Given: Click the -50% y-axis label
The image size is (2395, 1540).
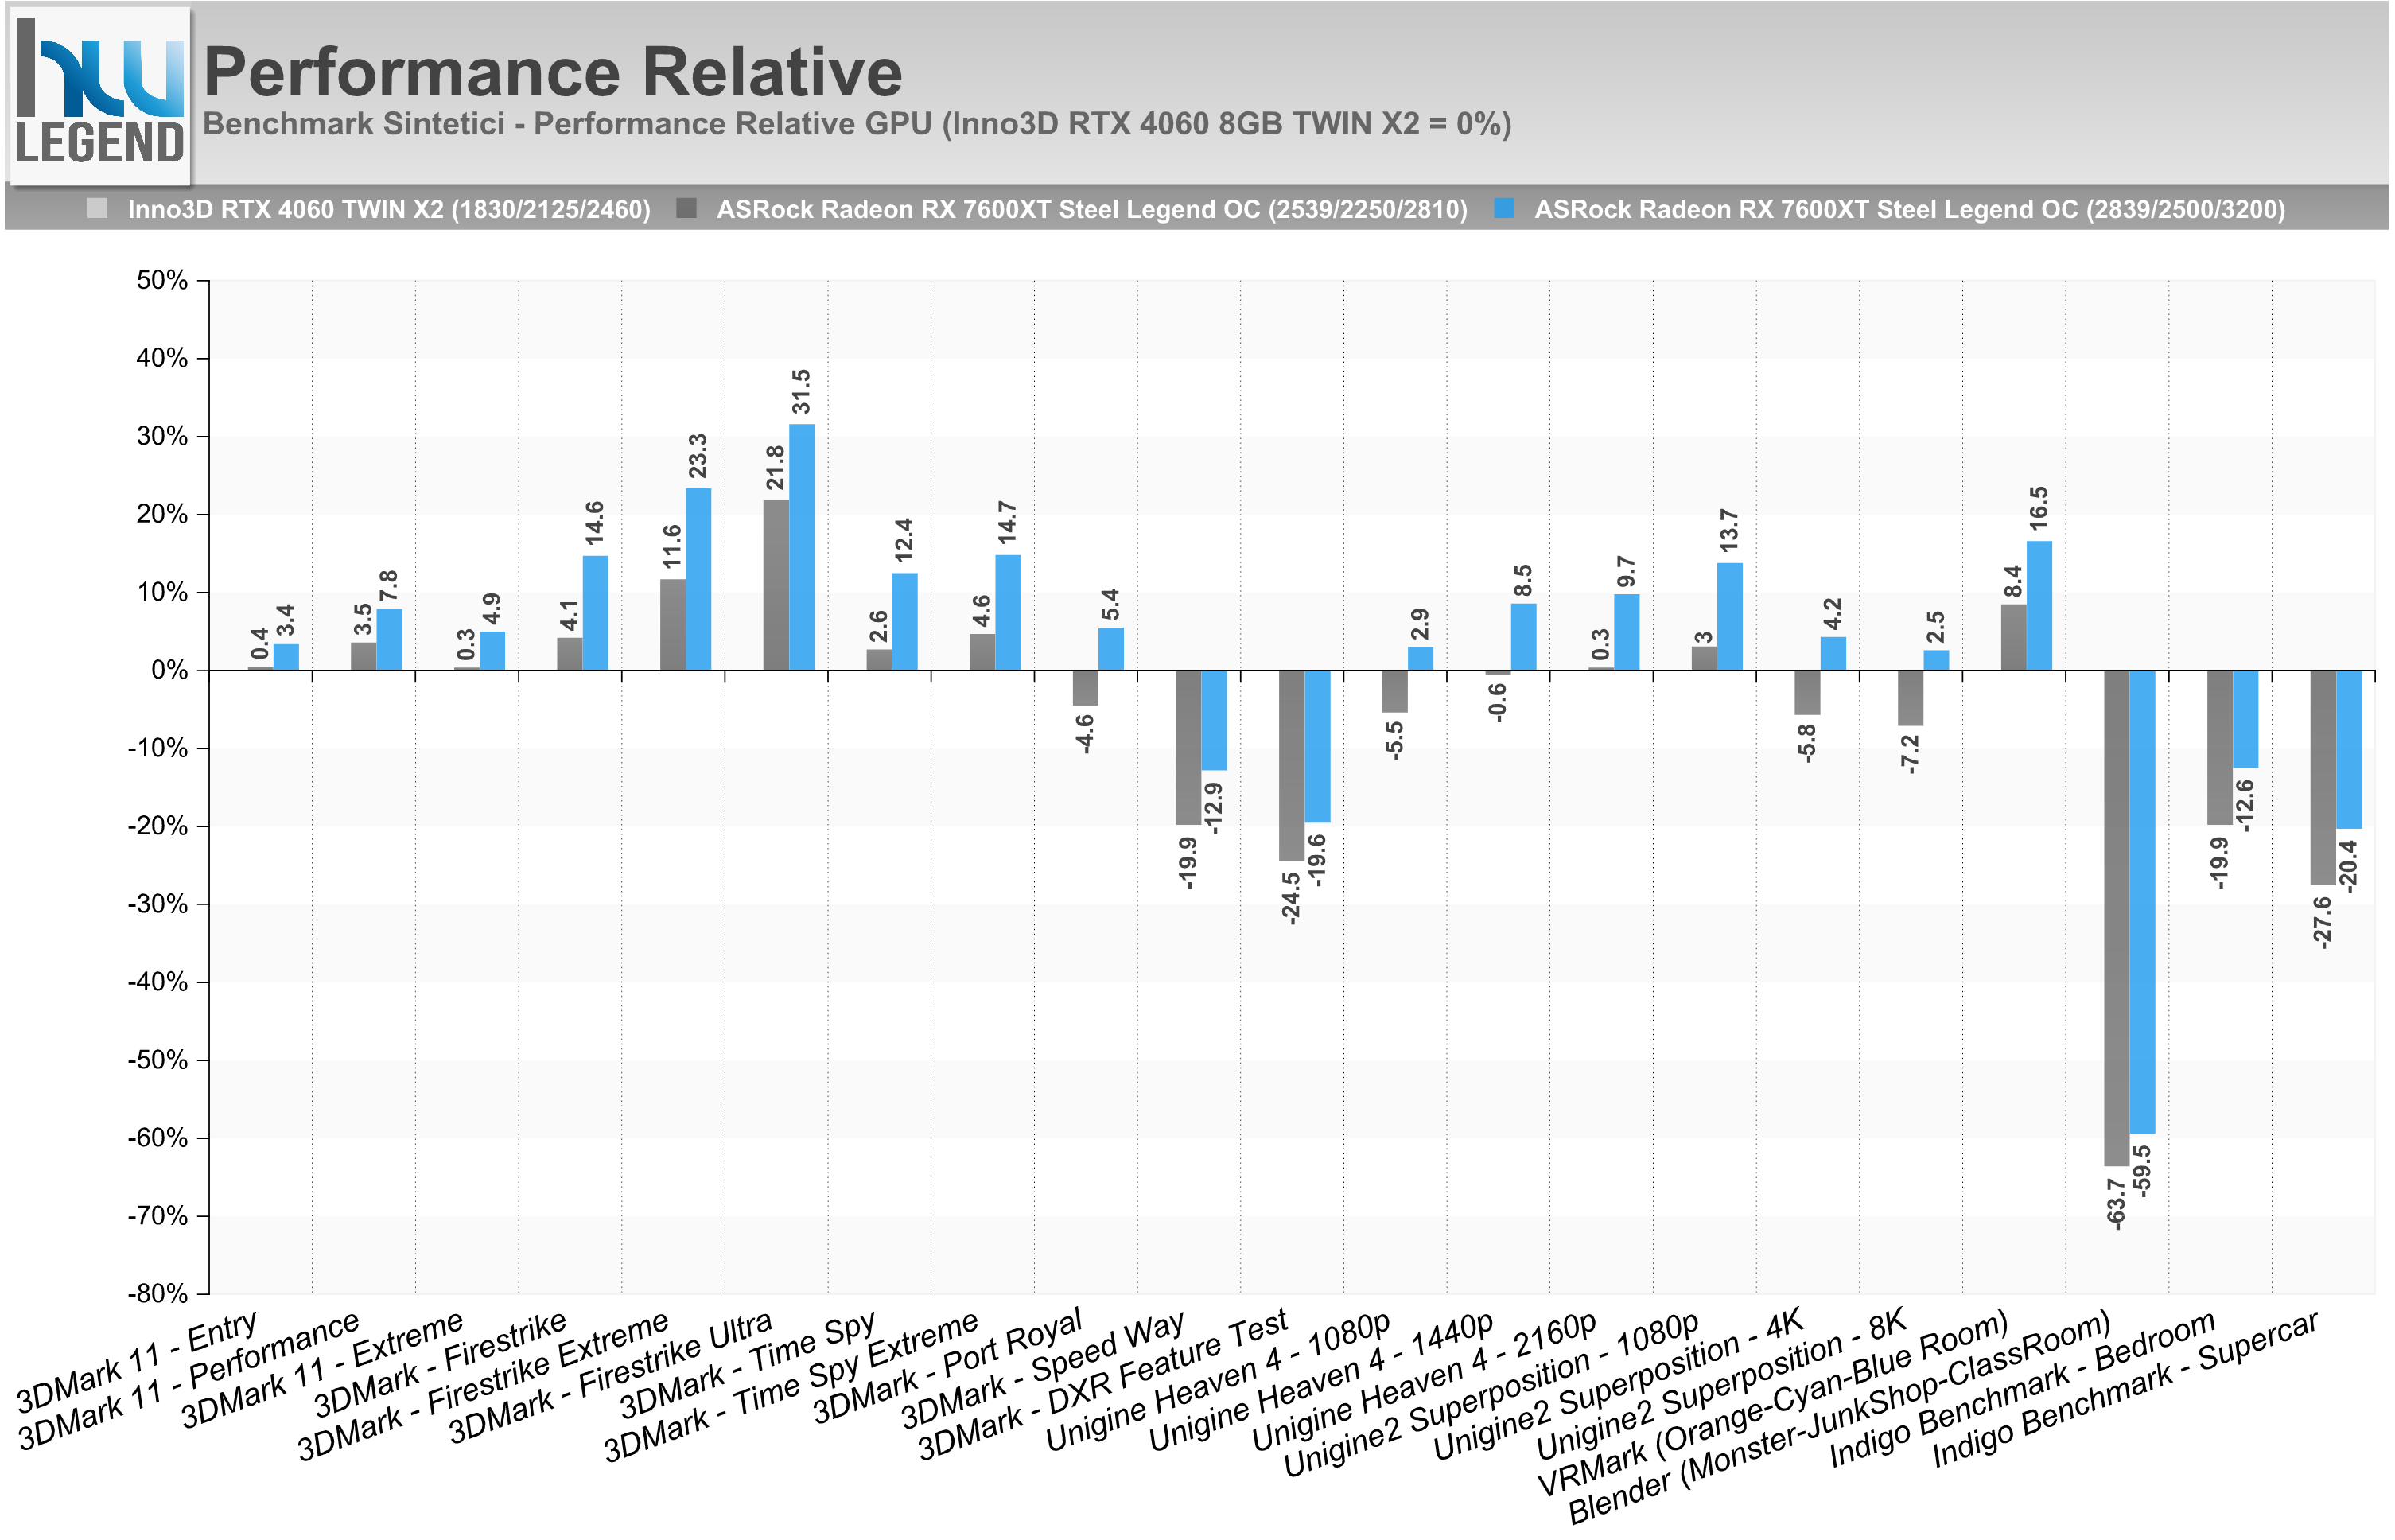Looking at the screenshot, I should point(157,1060).
